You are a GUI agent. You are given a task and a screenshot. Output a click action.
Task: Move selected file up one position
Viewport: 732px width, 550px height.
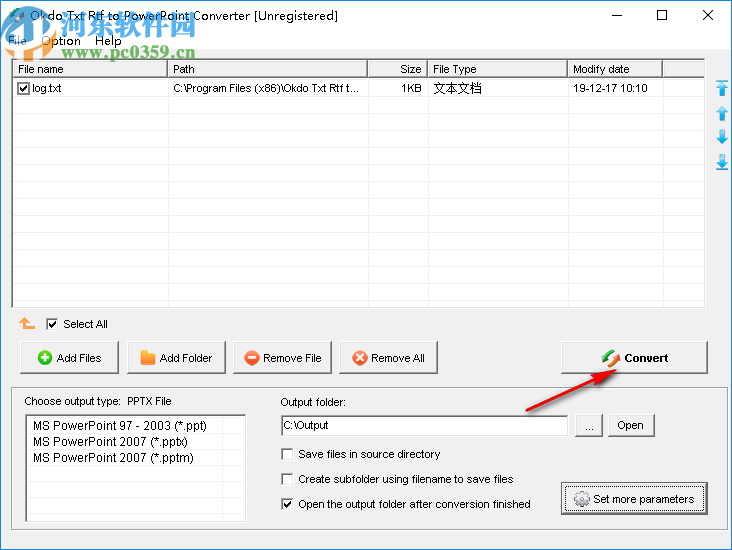[722, 113]
